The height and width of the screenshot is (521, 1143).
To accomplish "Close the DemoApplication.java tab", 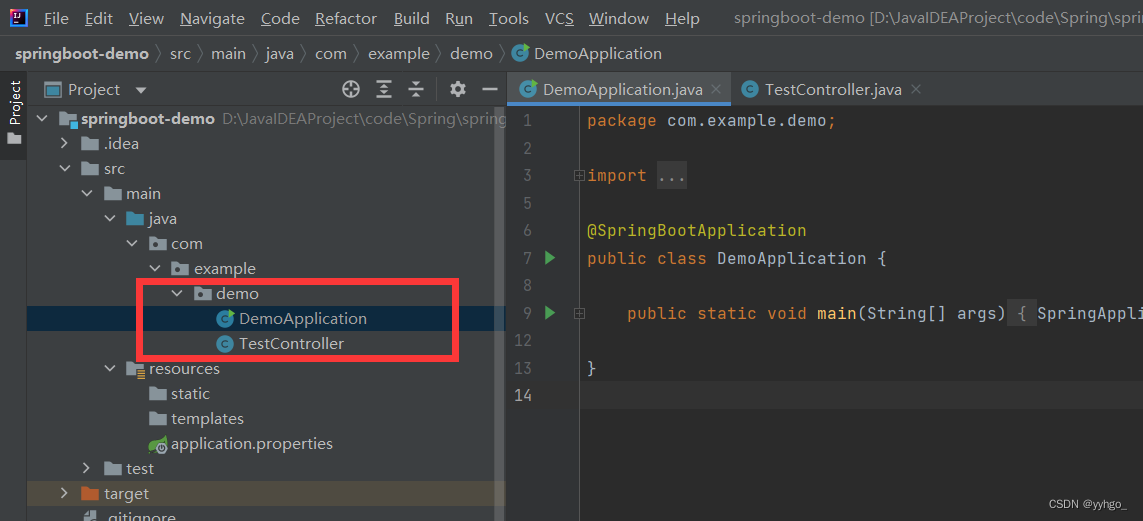I will [716, 90].
